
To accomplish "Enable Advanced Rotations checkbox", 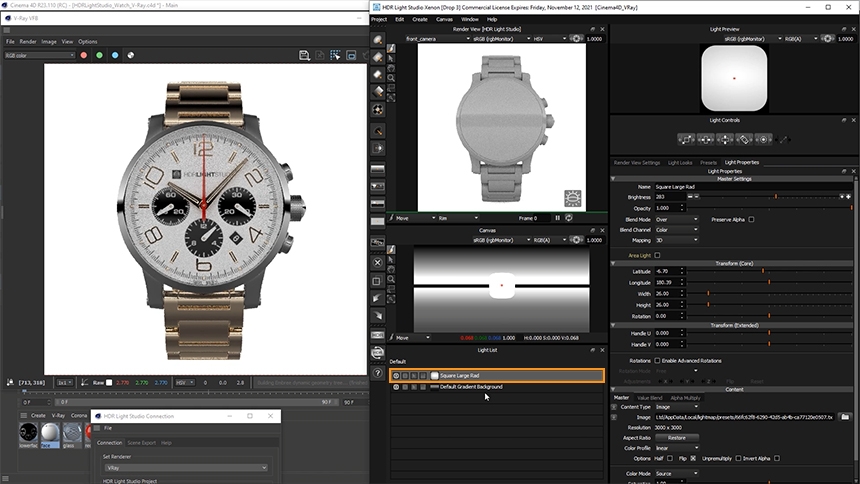I will [x=657, y=361].
